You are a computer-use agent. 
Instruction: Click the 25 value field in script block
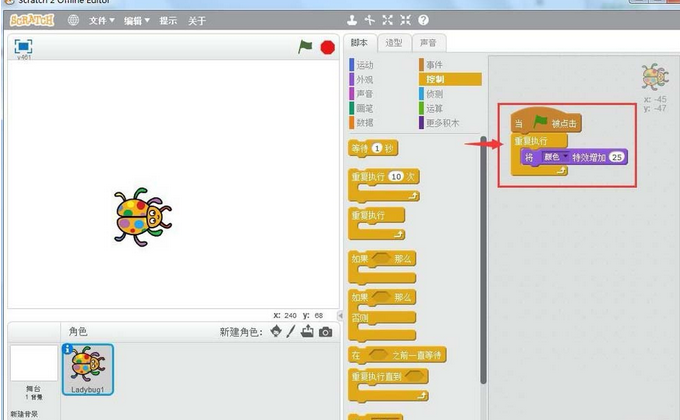point(616,158)
